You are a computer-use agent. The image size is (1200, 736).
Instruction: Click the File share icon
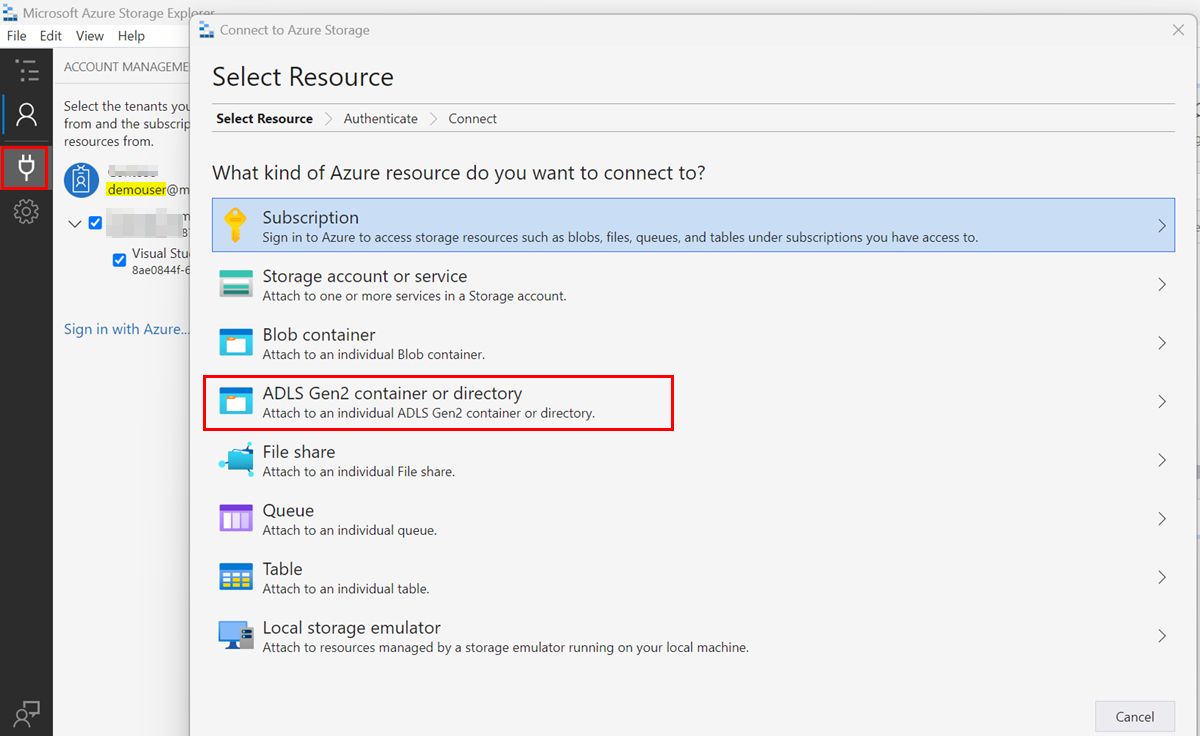point(236,460)
